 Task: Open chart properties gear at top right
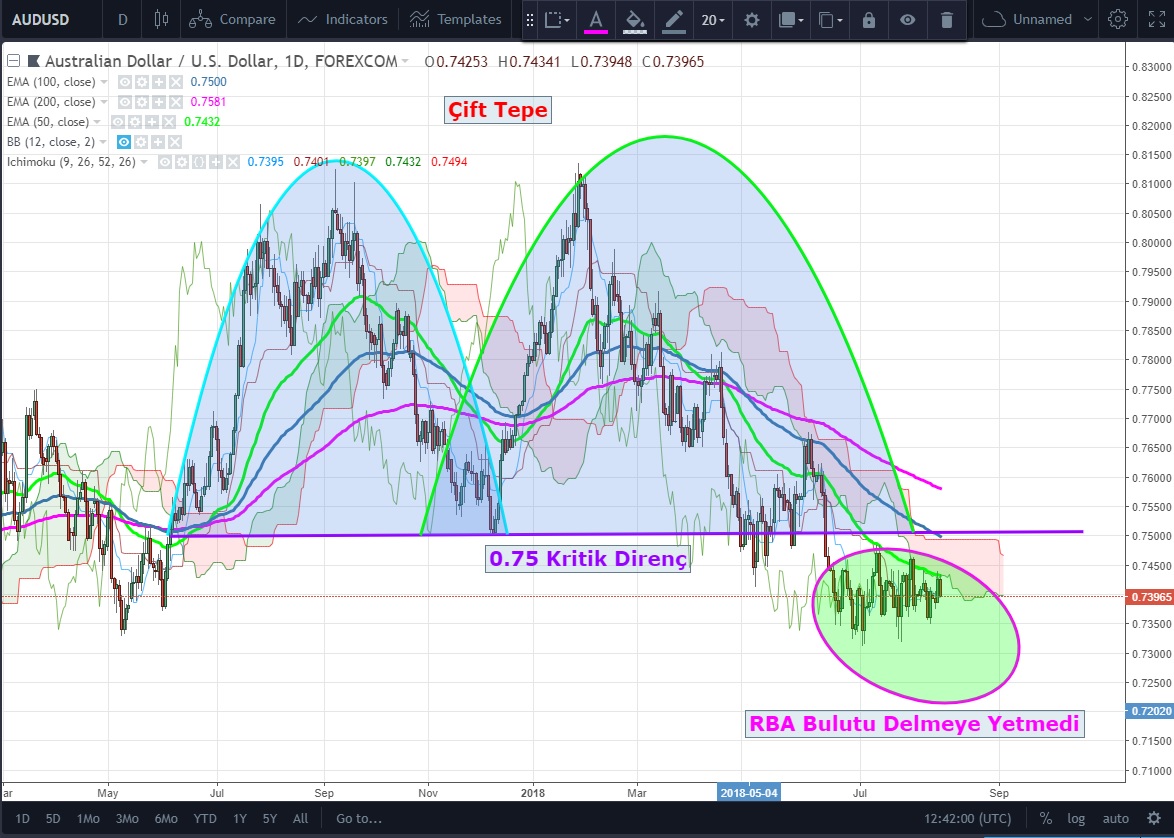[1118, 19]
